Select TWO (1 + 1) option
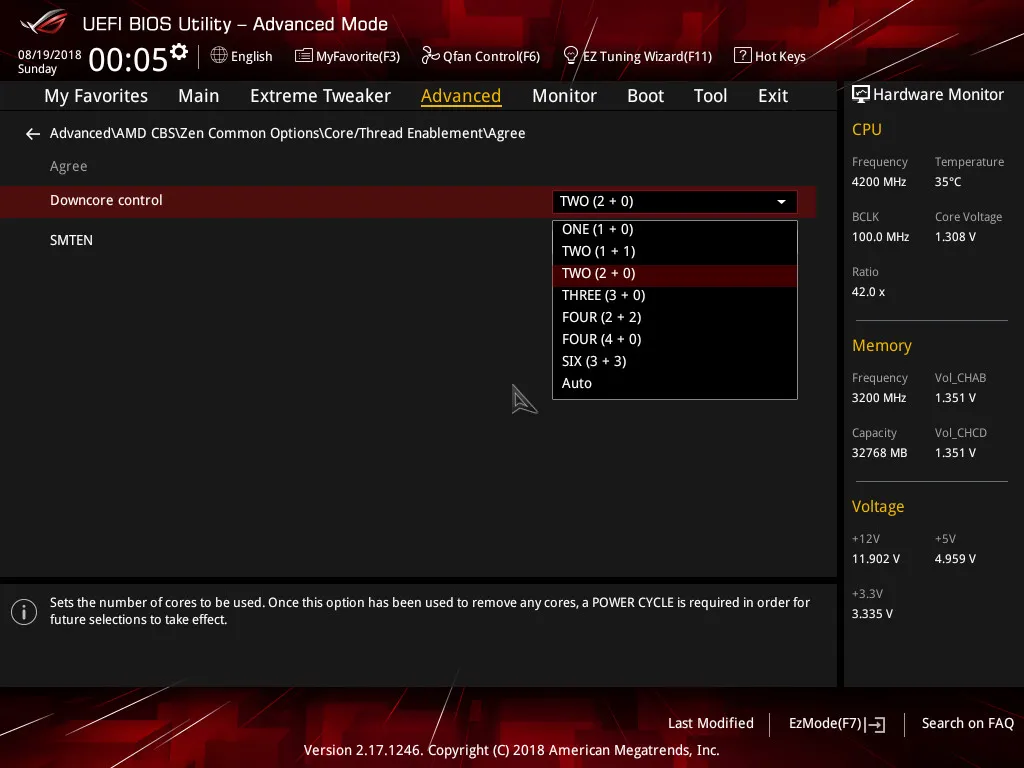This screenshot has height=768, width=1024. (675, 251)
